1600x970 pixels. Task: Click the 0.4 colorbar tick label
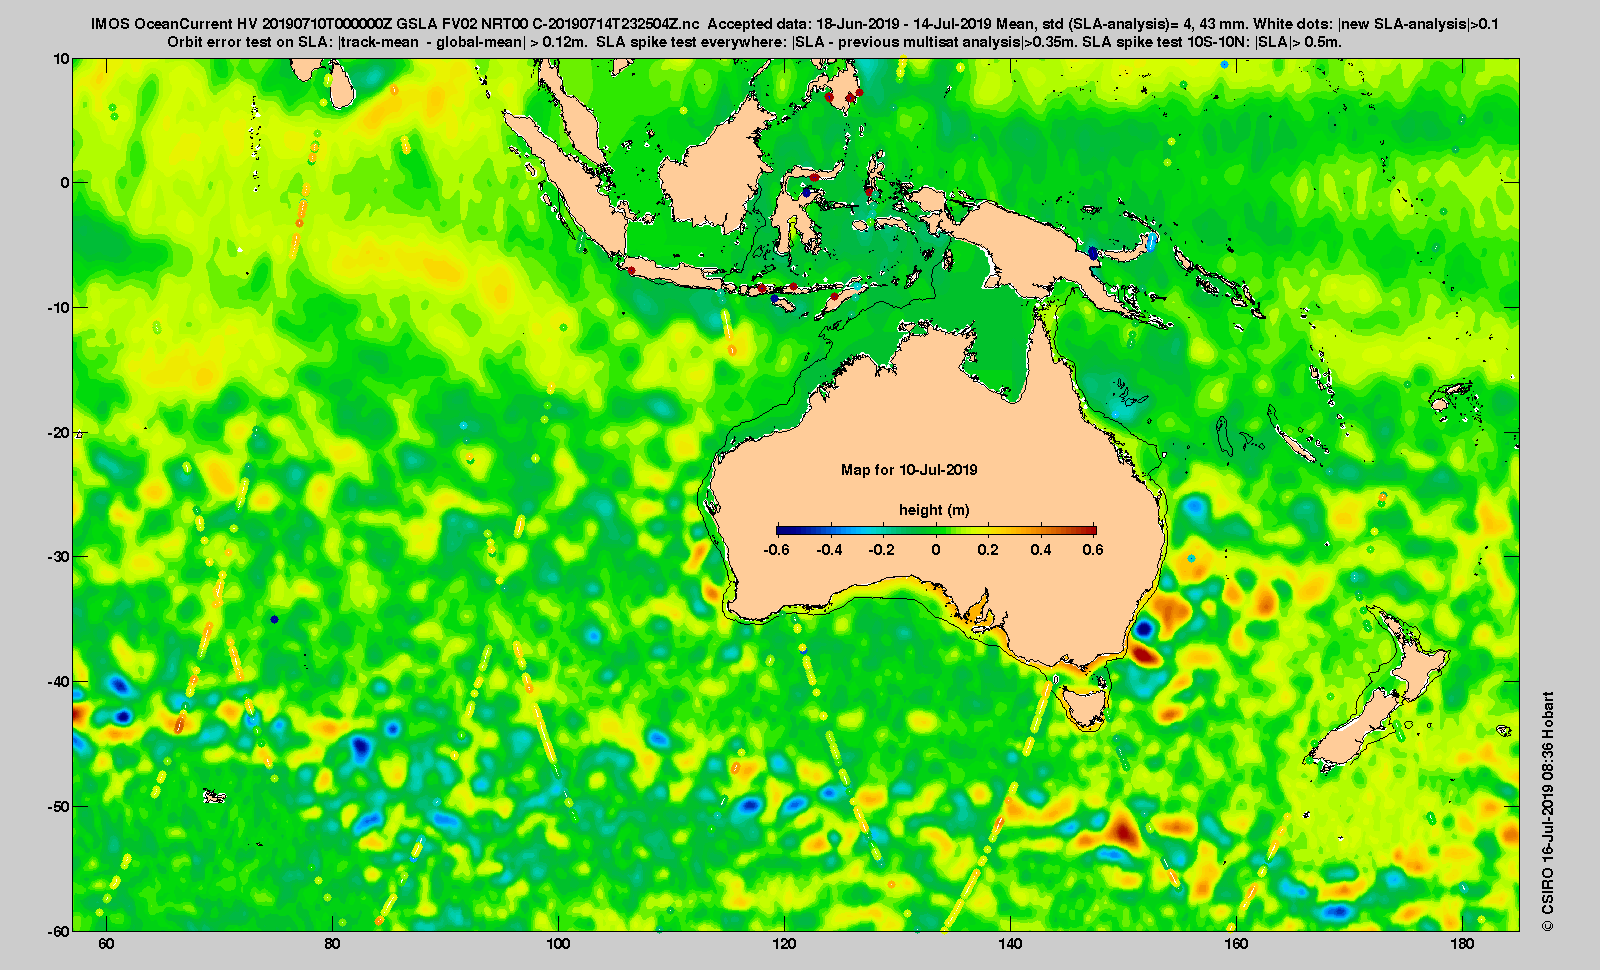point(1041,550)
